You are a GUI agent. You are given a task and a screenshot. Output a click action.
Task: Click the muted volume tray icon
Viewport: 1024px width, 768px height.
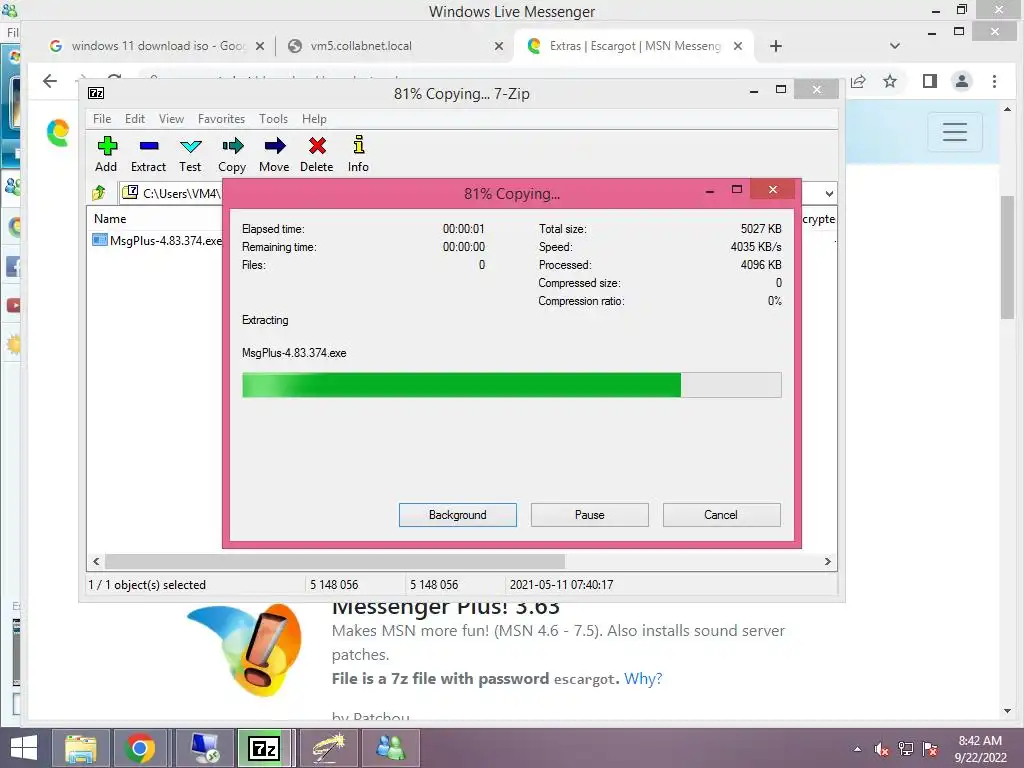click(x=881, y=749)
